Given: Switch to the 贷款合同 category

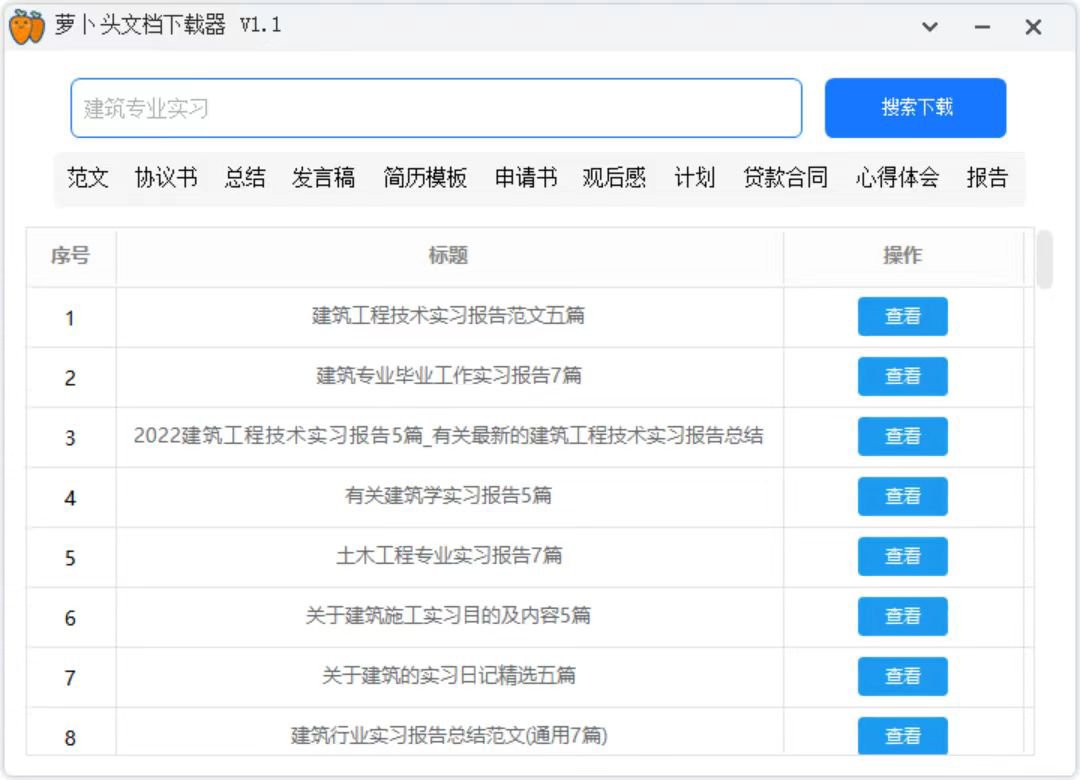Looking at the screenshot, I should [785, 178].
